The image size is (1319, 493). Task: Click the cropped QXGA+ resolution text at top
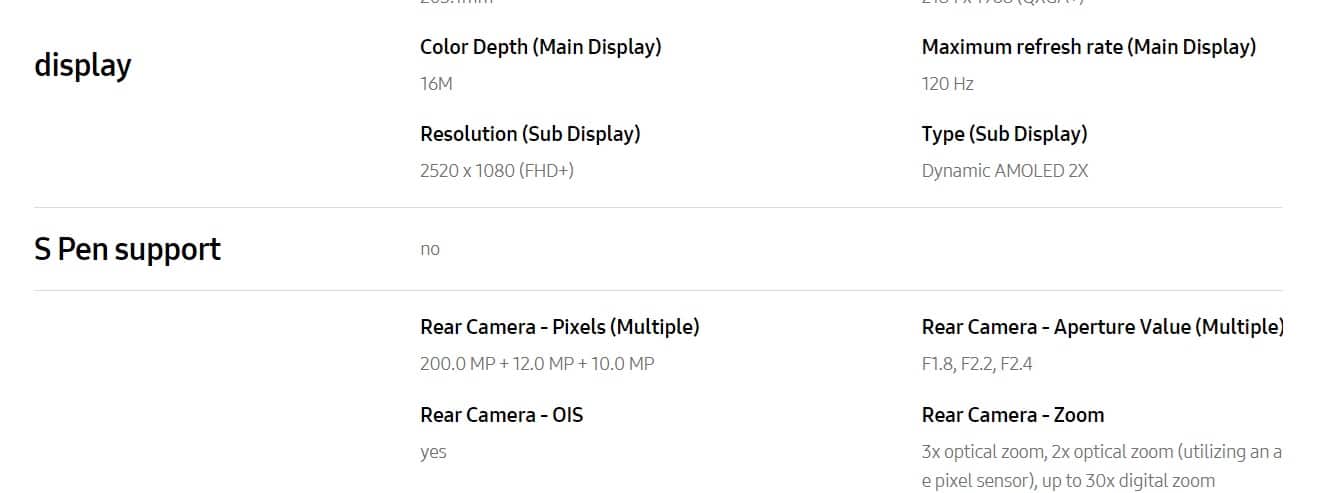tap(1003, 2)
